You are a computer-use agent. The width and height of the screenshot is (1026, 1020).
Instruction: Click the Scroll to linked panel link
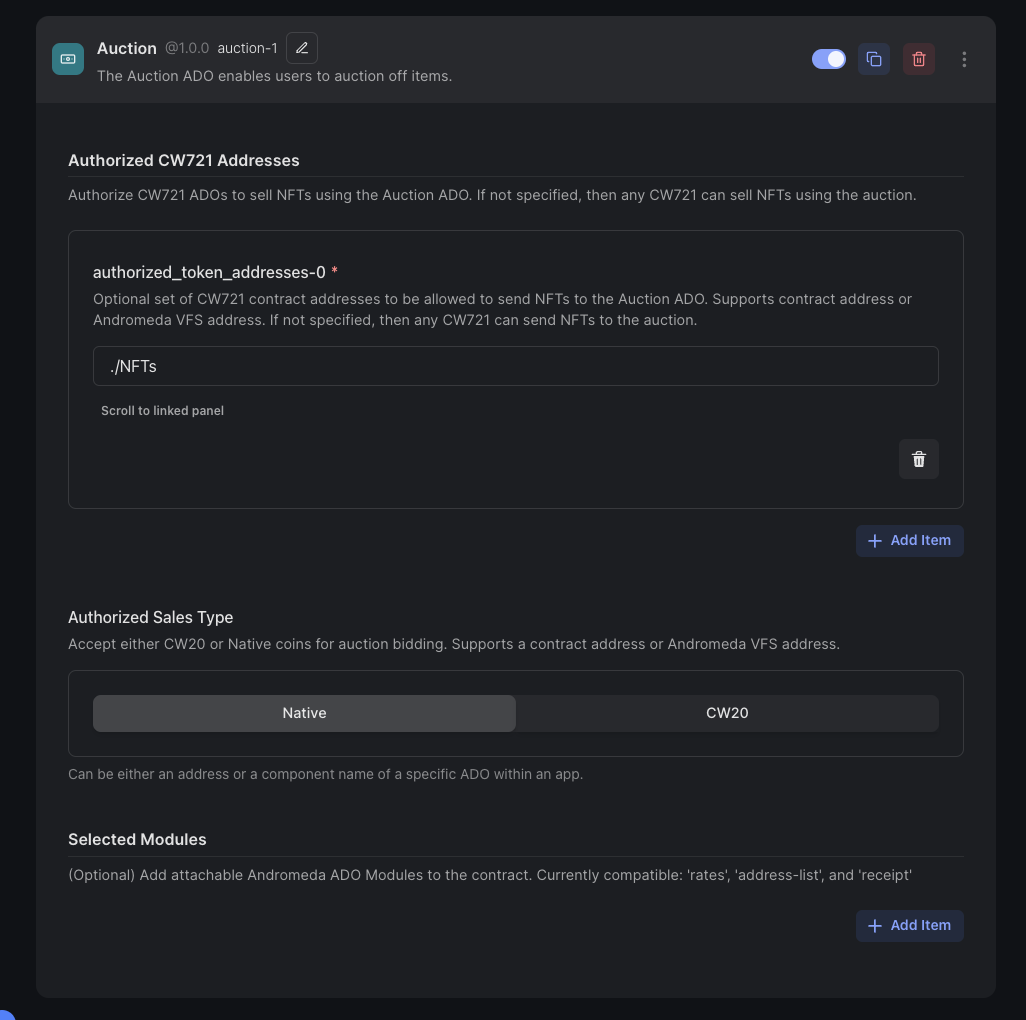click(x=162, y=411)
